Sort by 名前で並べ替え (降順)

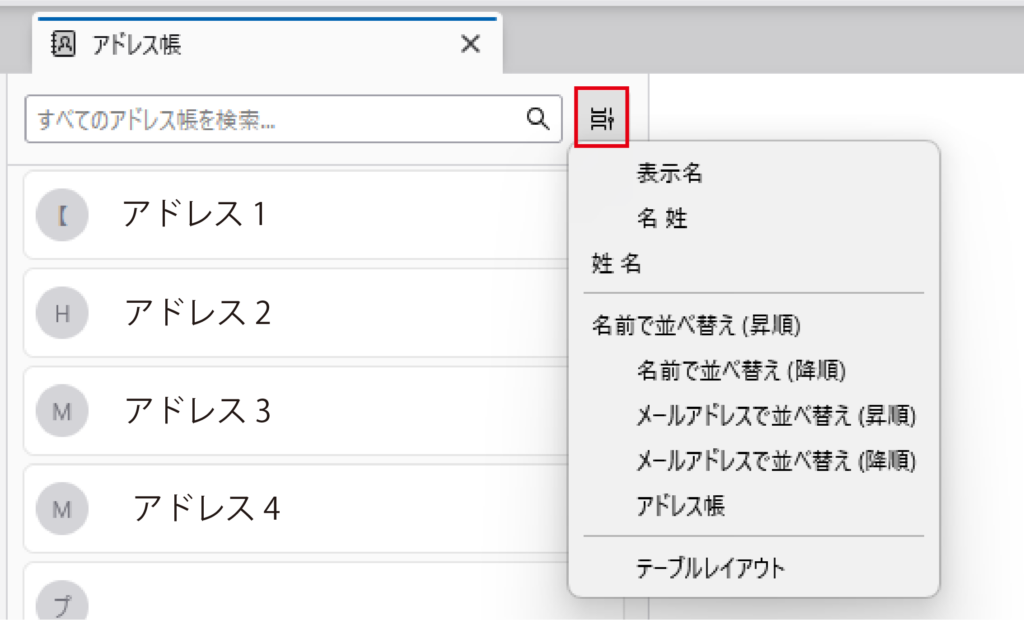tap(741, 371)
